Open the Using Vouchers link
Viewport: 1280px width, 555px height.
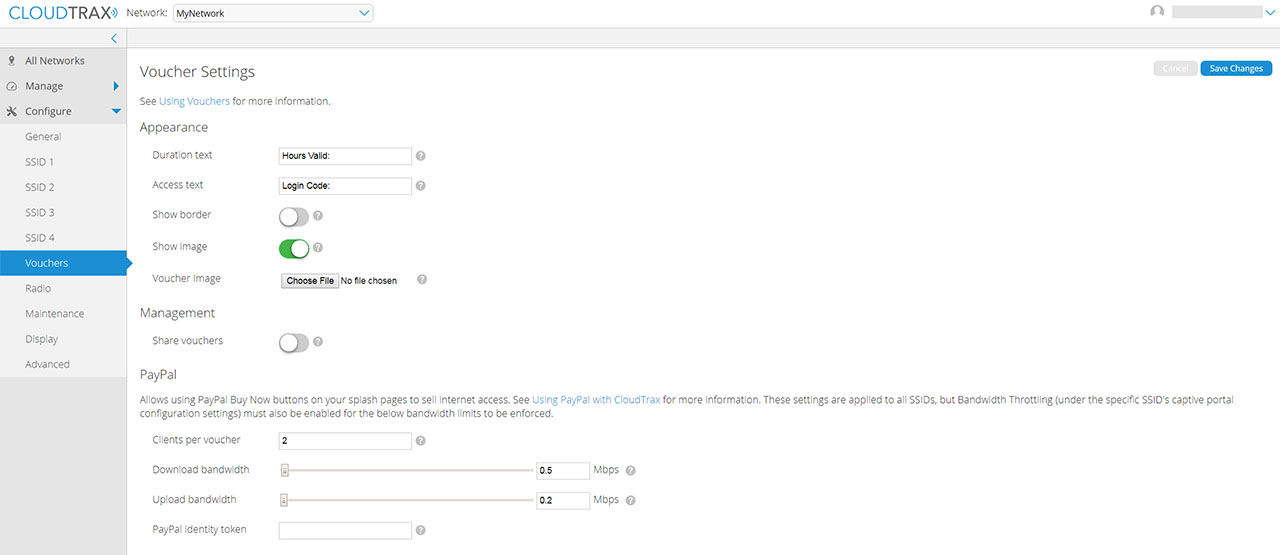pyautogui.click(x=194, y=101)
